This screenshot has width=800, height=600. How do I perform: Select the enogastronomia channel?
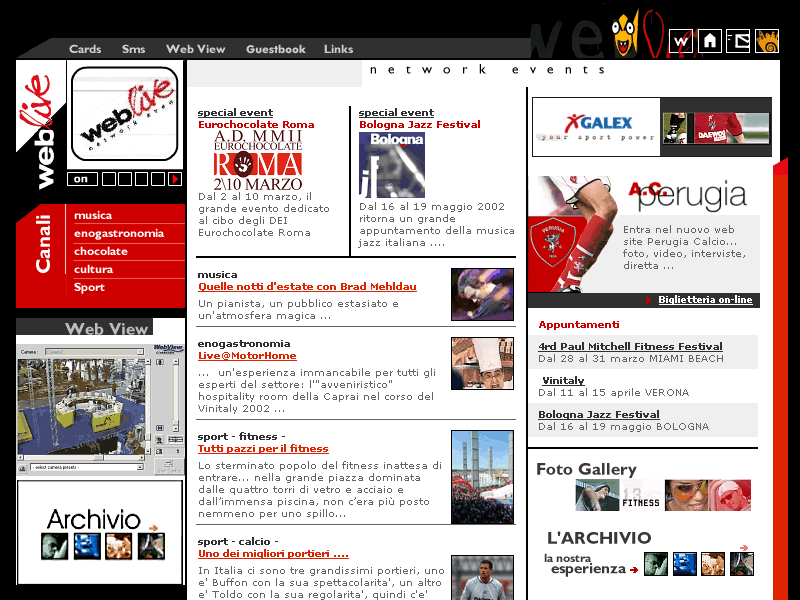point(119,234)
